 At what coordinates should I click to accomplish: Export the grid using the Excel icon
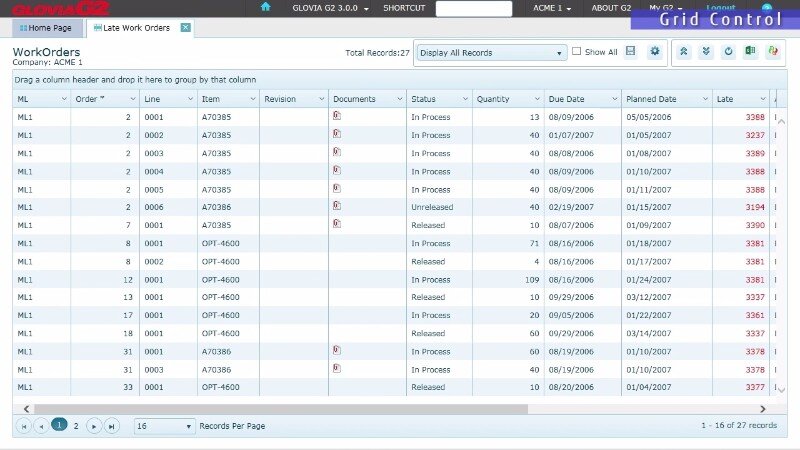[750, 52]
